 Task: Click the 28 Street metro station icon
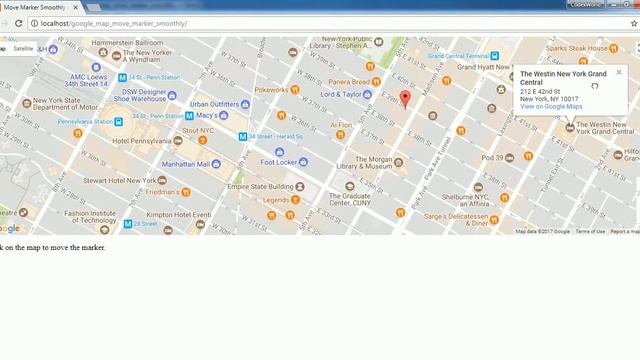click(128, 224)
